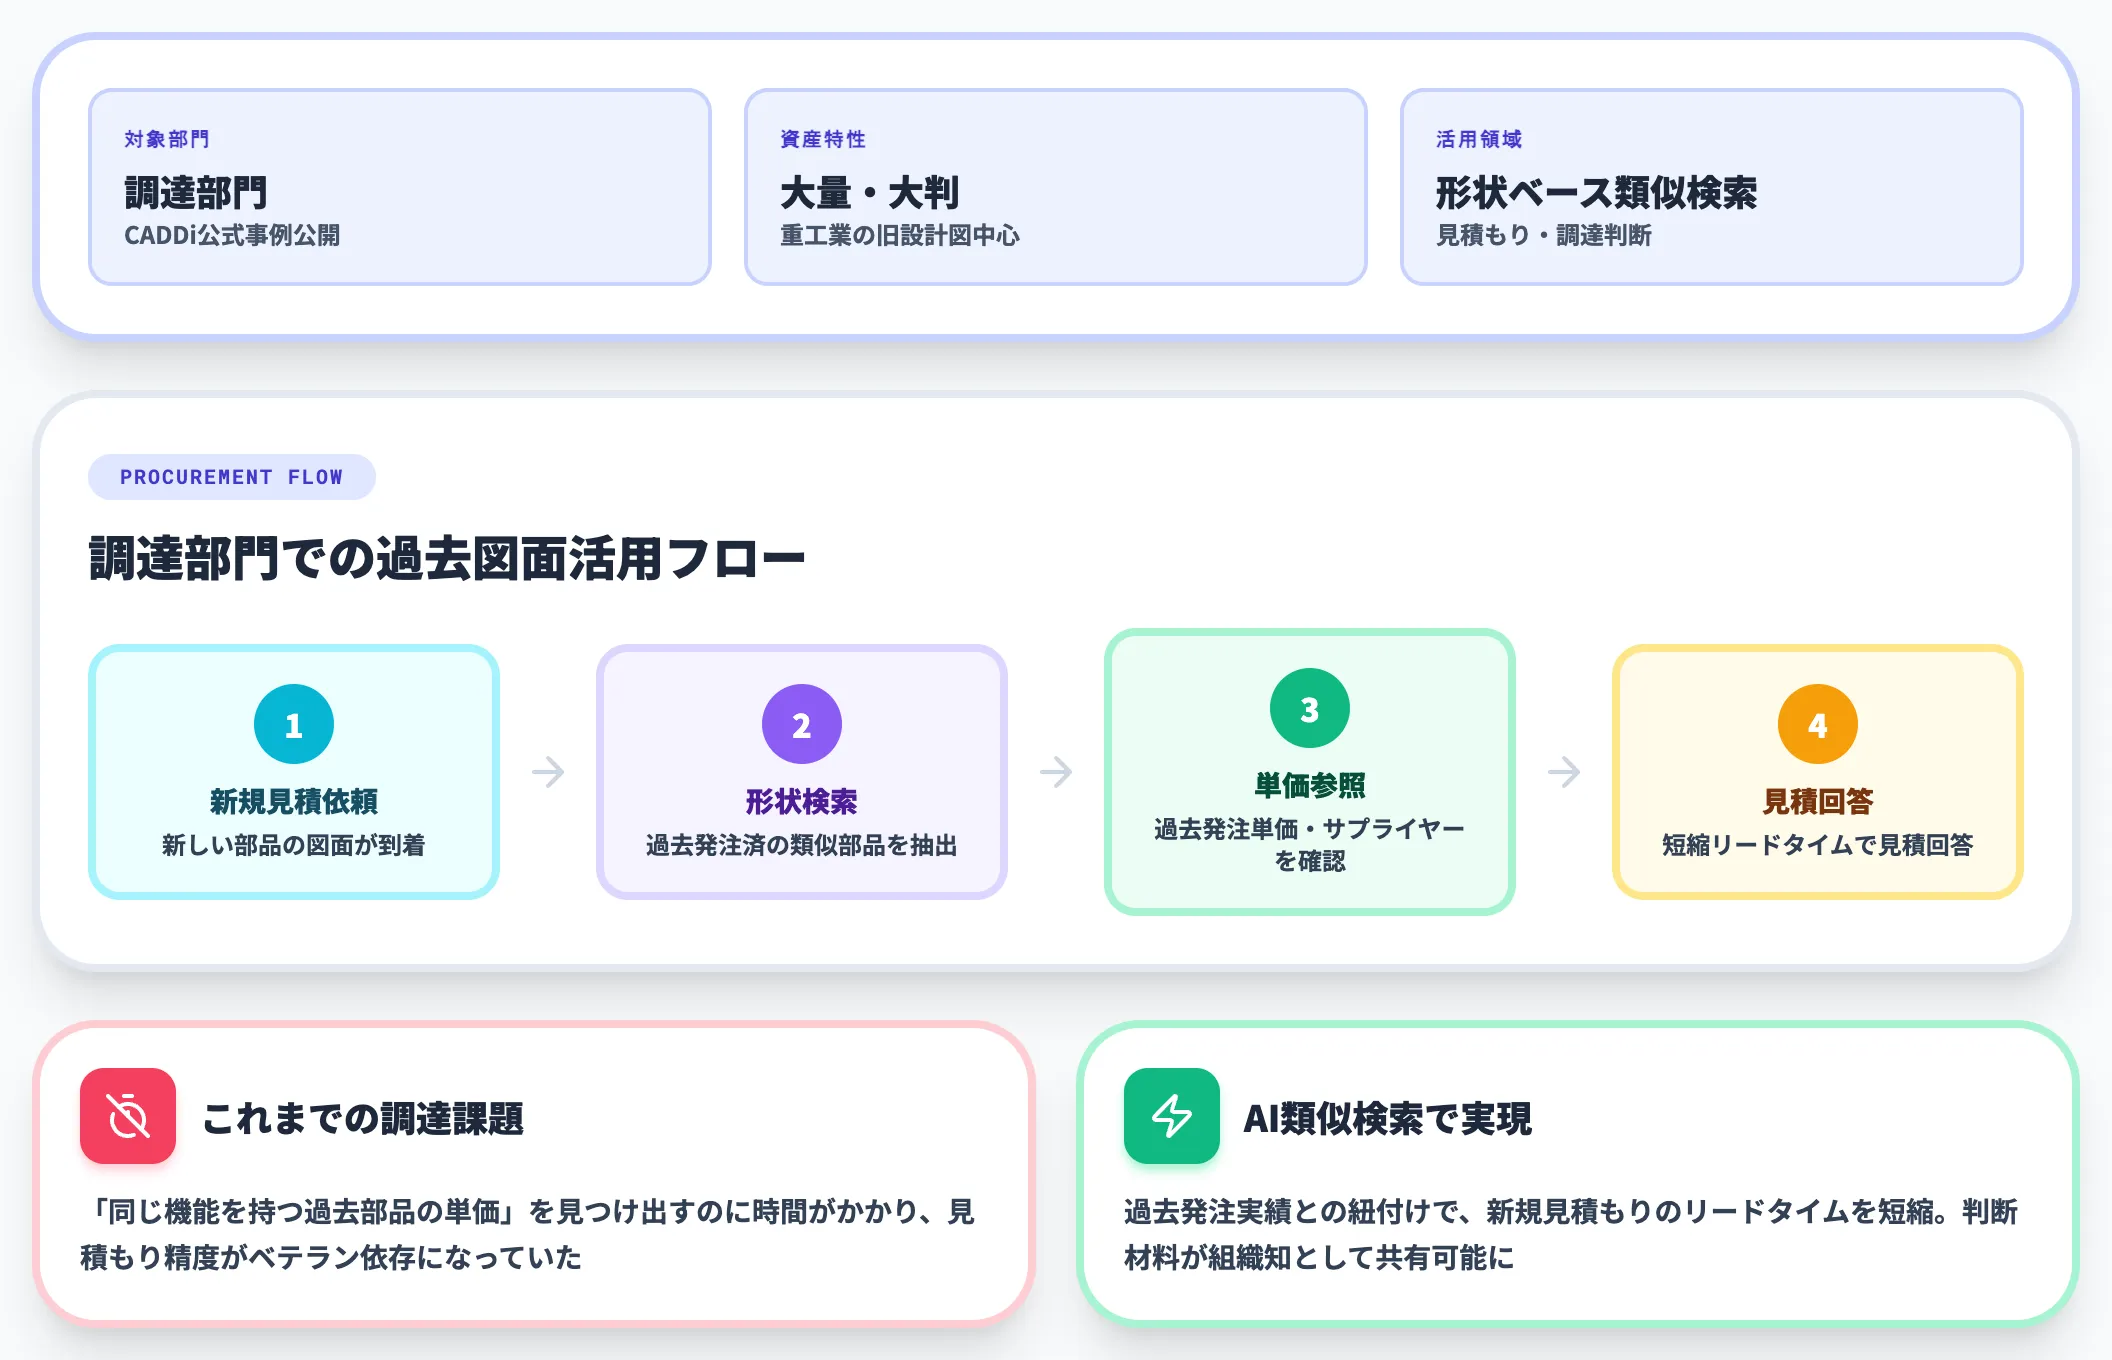Click the green lightning bolt icon
The image size is (2112, 1360).
[1172, 1116]
